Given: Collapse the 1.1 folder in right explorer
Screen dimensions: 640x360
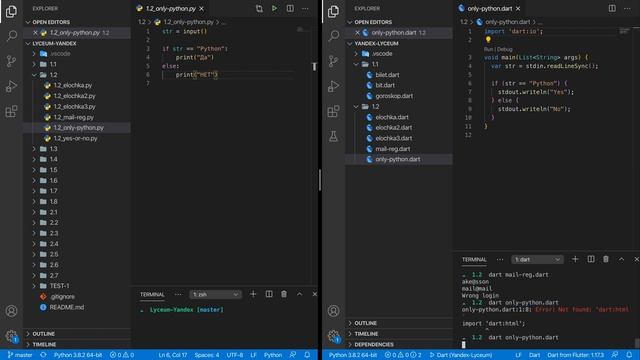Looking at the screenshot, I should pos(356,64).
